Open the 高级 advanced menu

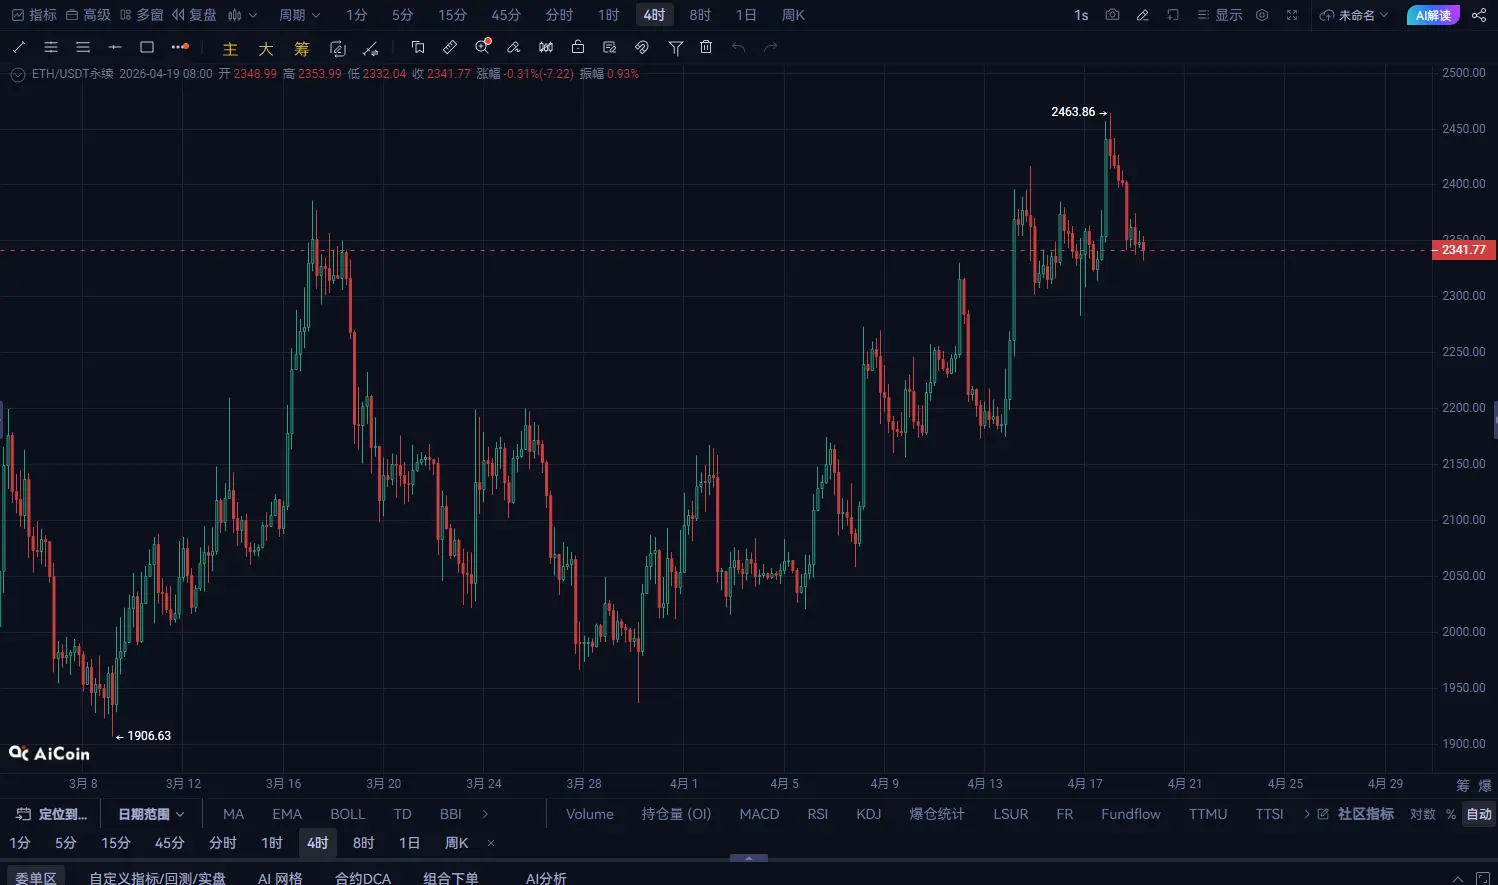click(x=88, y=15)
